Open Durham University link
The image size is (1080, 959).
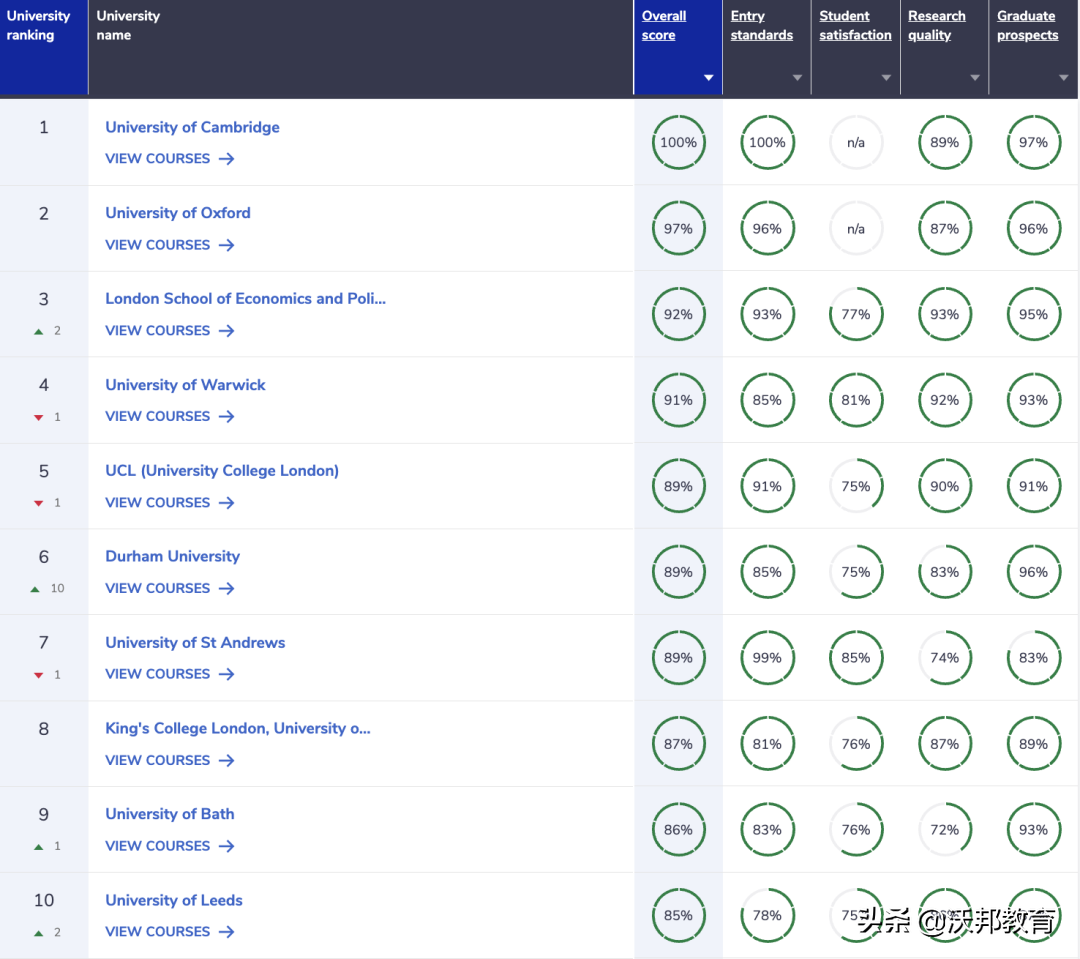coord(172,557)
